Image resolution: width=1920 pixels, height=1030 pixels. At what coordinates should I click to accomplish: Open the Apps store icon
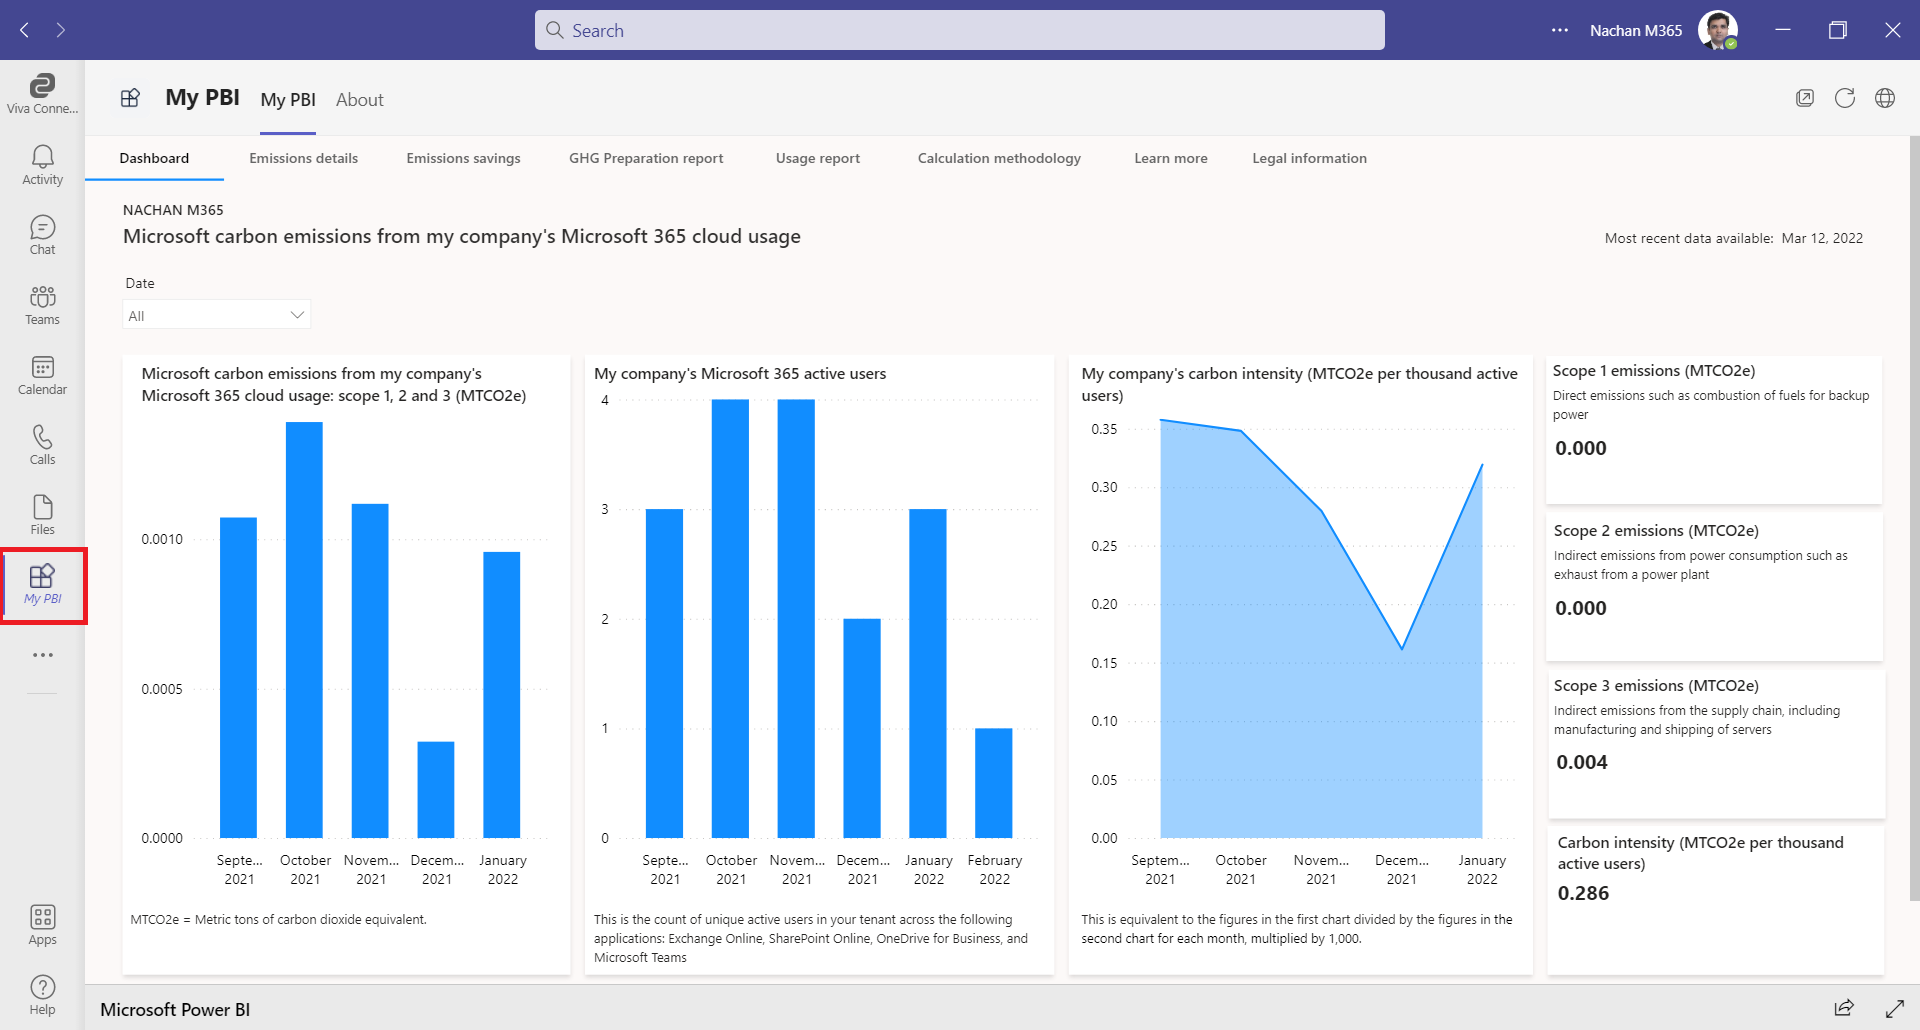[x=42, y=922]
